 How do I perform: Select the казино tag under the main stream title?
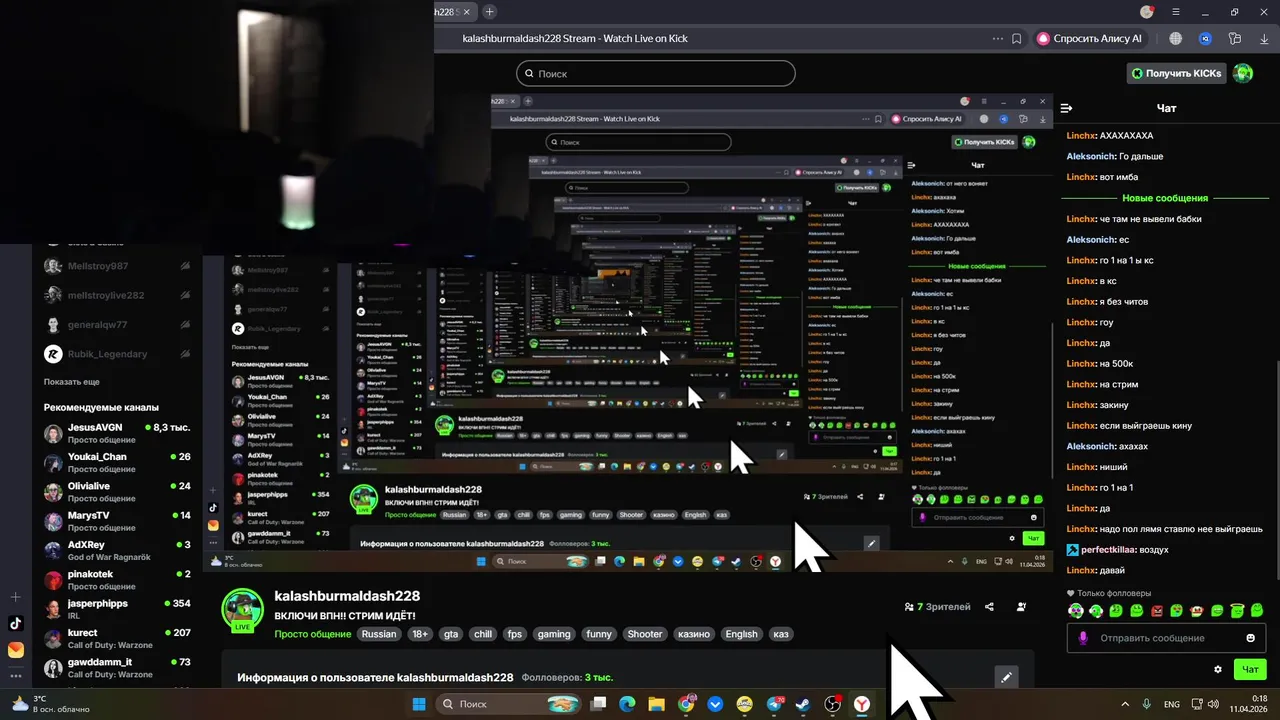[694, 634]
